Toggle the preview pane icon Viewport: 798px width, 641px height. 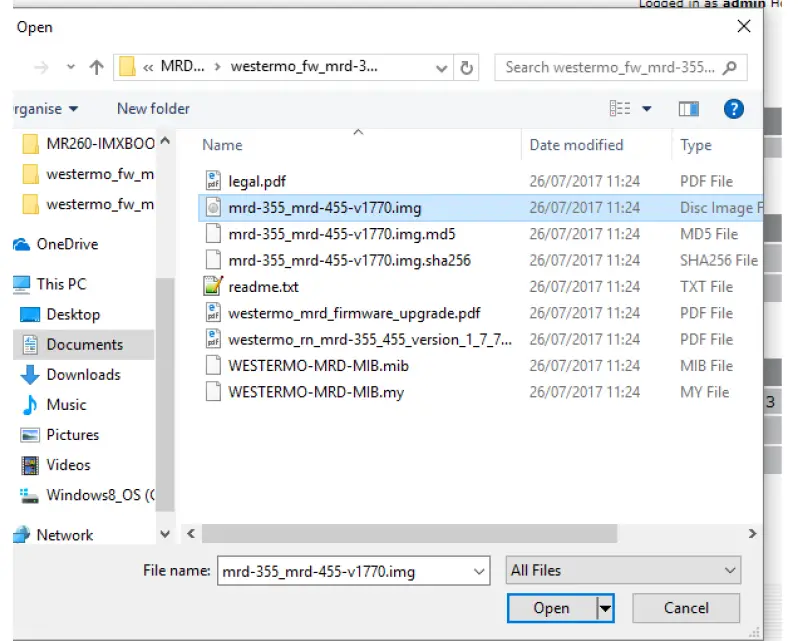coord(689,109)
